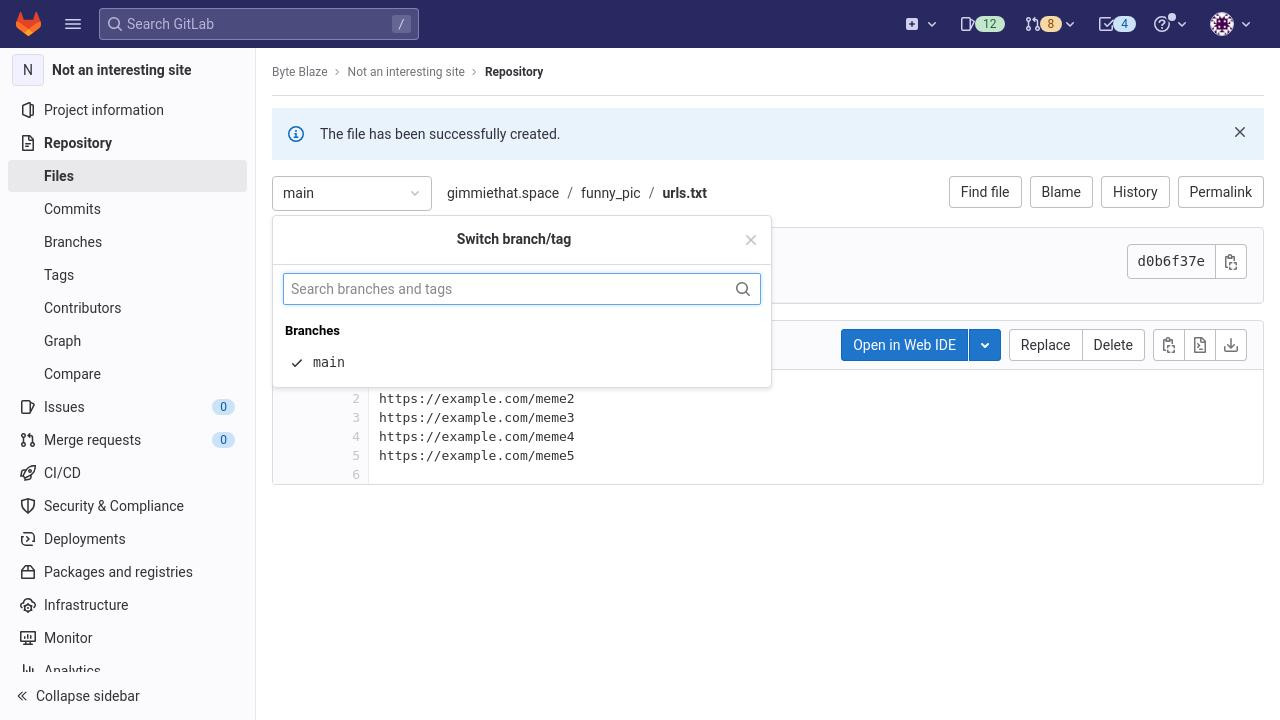Open the help question mark menu
The image size is (1280, 720).
coord(1169,24)
